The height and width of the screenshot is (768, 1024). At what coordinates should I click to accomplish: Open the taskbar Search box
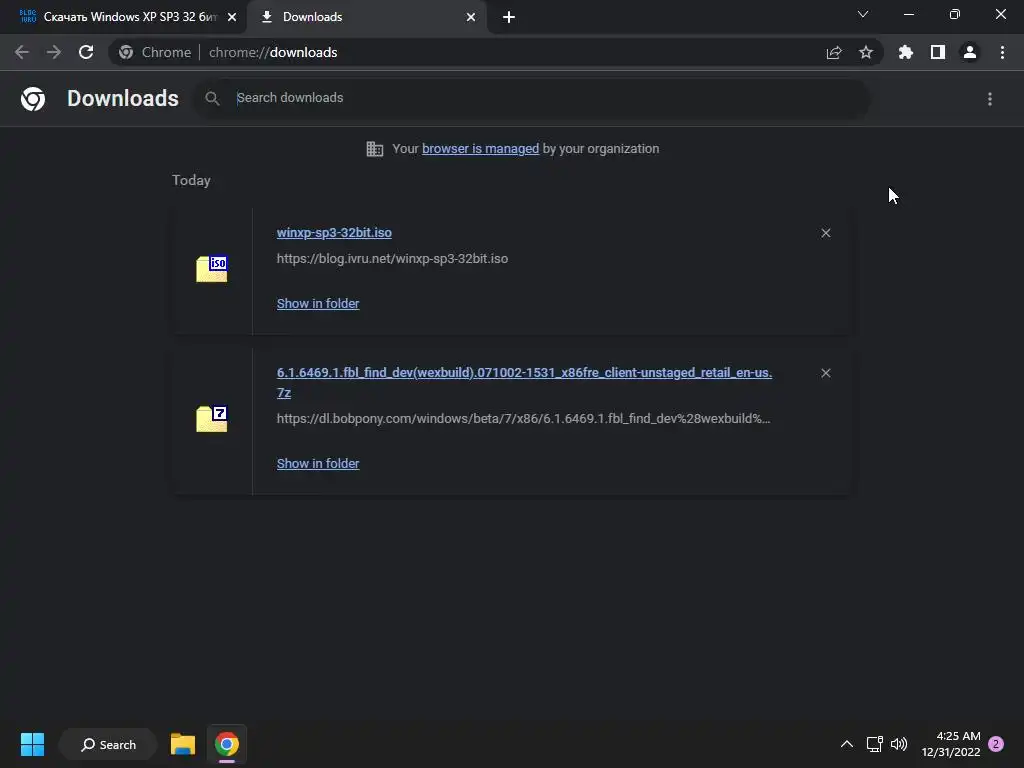click(108, 744)
